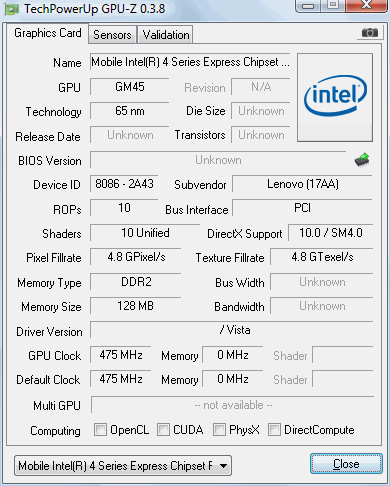Switch to the Sensors tab
Screen dimensions: 390x486
tap(112, 35)
